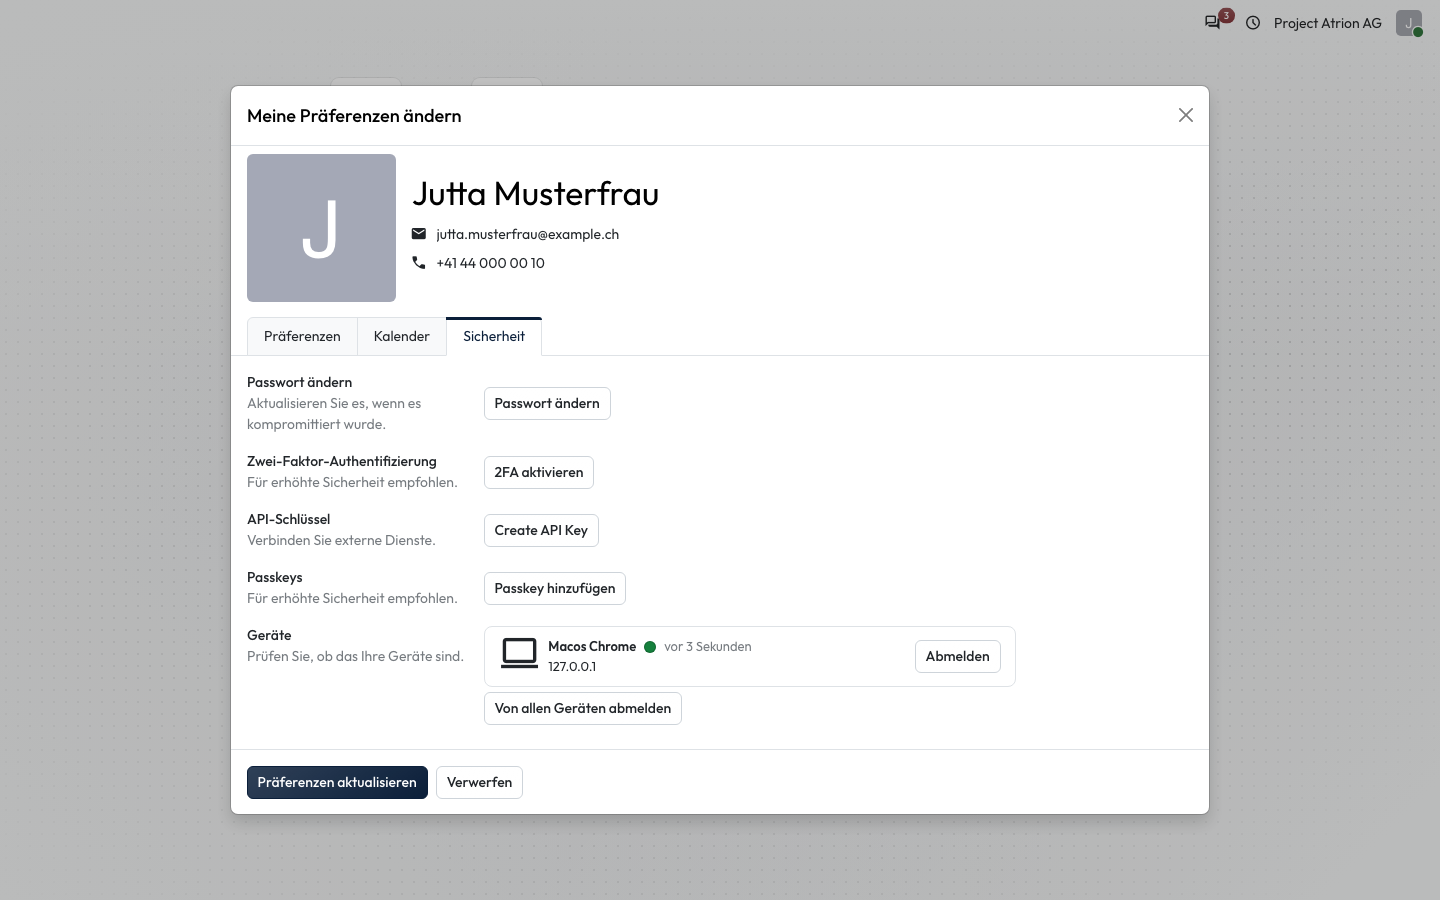The height and width of the screenshot is (900, 1440).
Task: Discard changes with Verwerfen button
Action: 479,783
